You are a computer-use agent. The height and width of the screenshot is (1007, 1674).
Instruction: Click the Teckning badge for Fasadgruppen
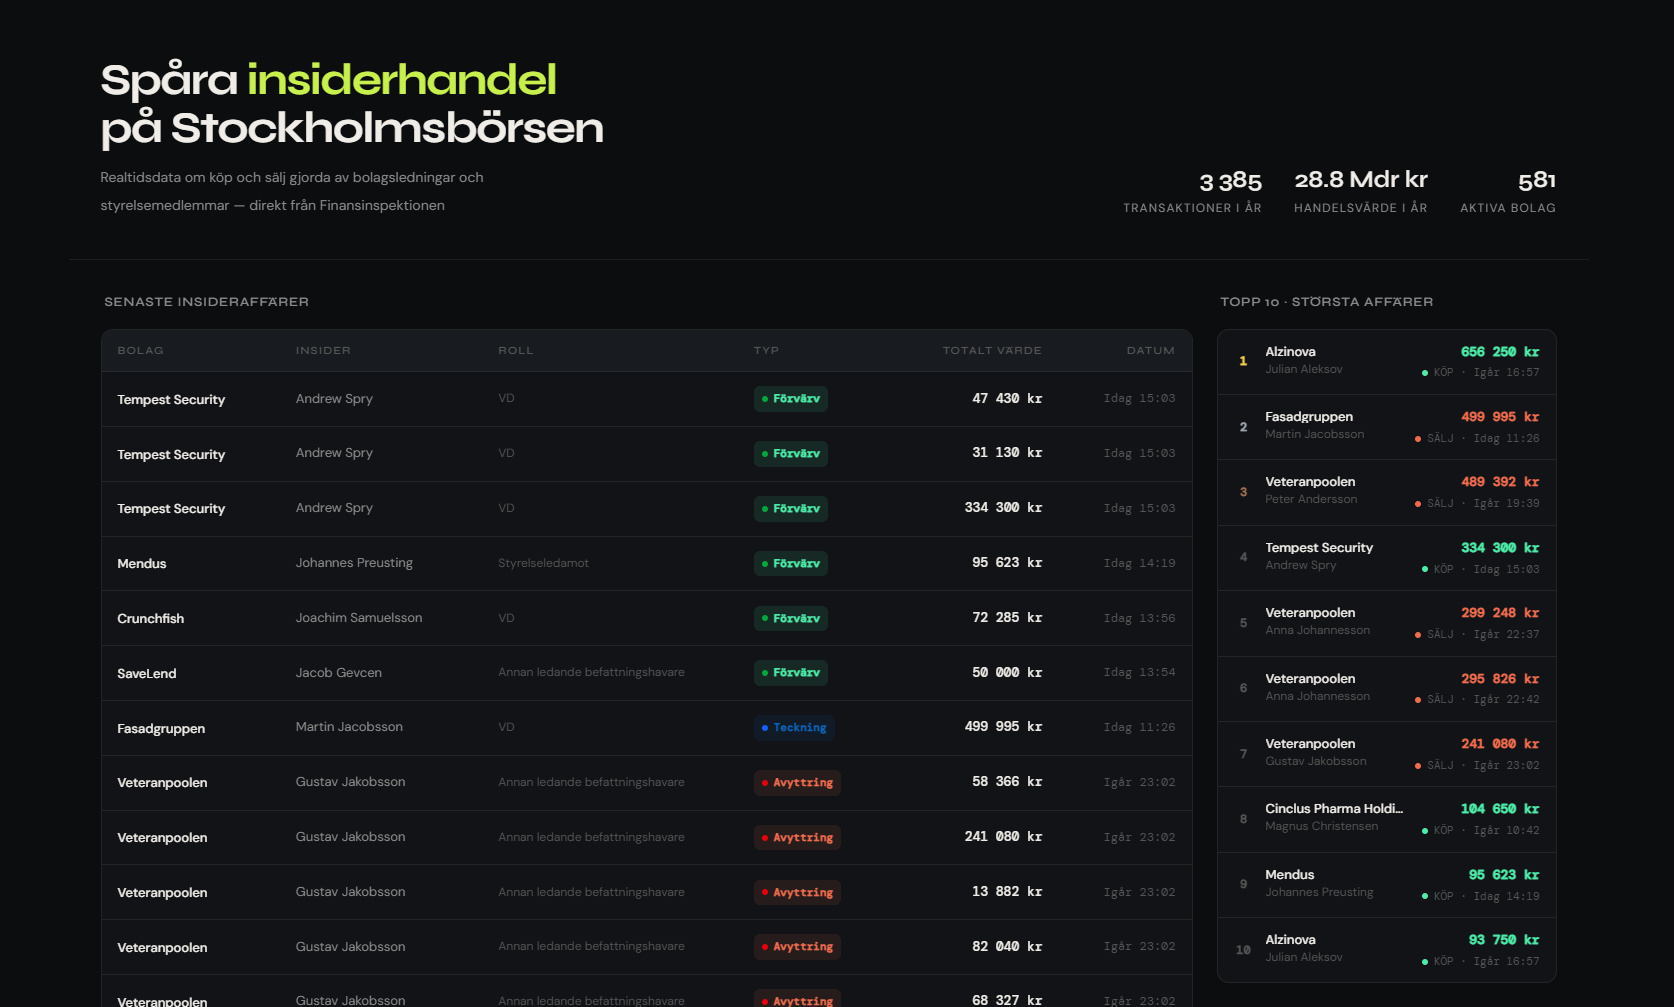coord(793,728)
